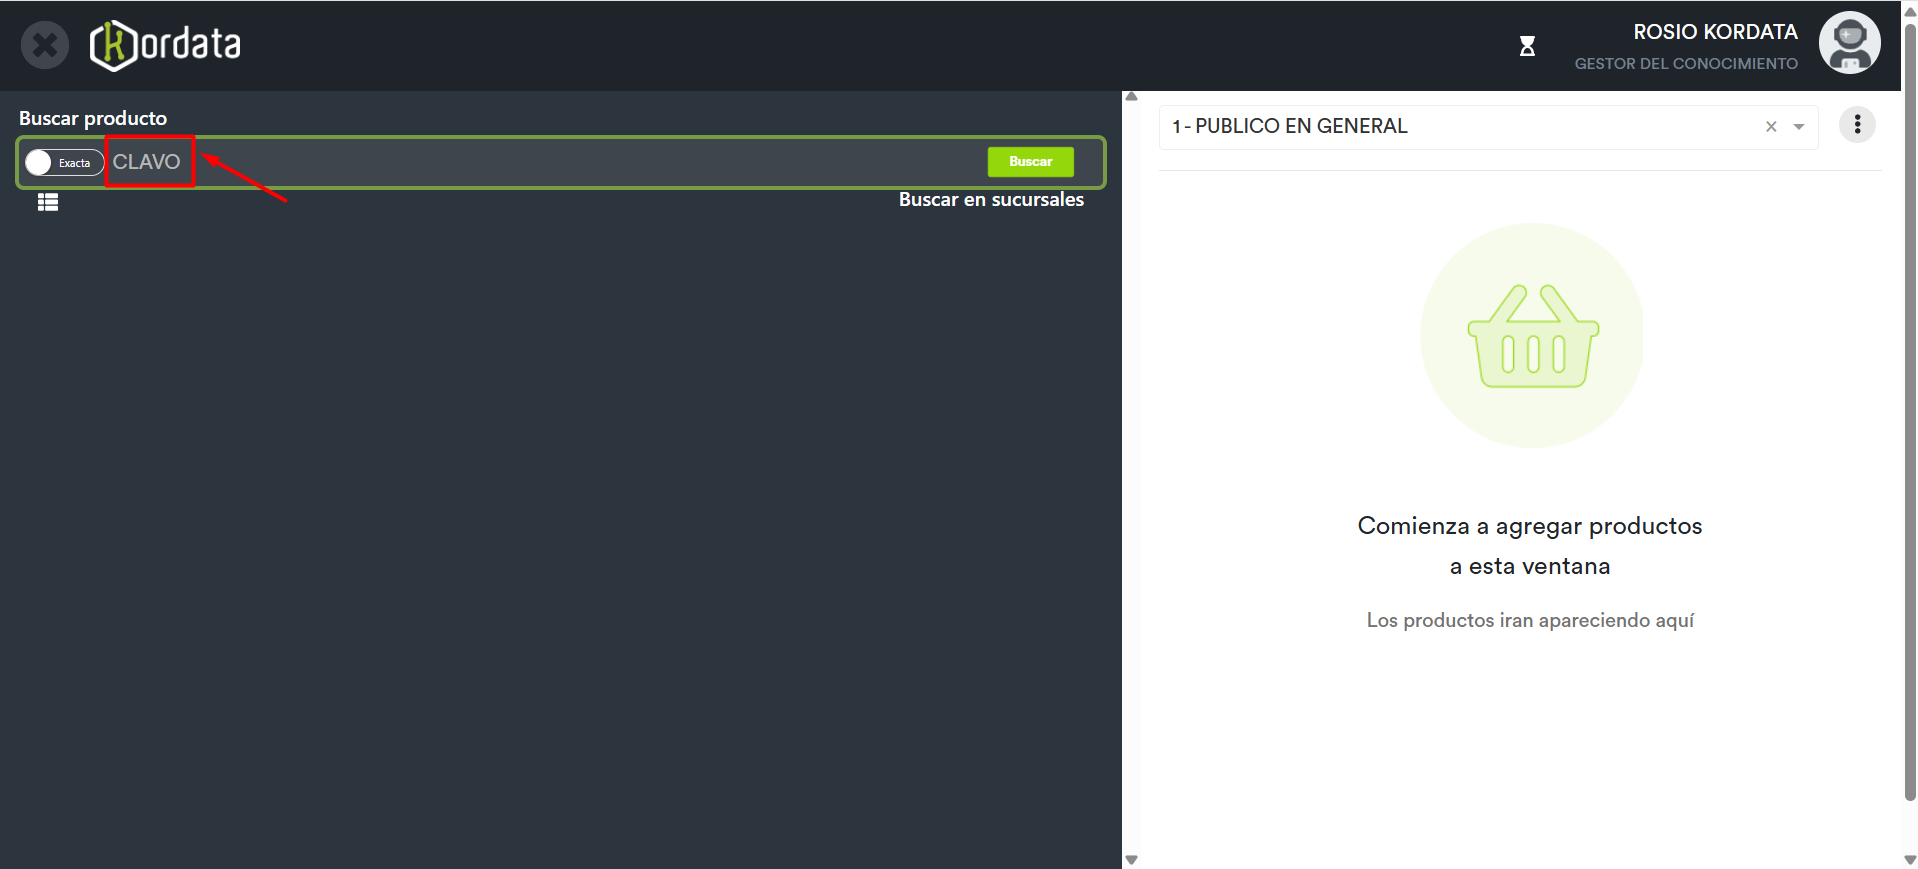Click the scroll-up arrow of the product panel
Screen dimensions: 1918x869
[x=1132, y=97]
